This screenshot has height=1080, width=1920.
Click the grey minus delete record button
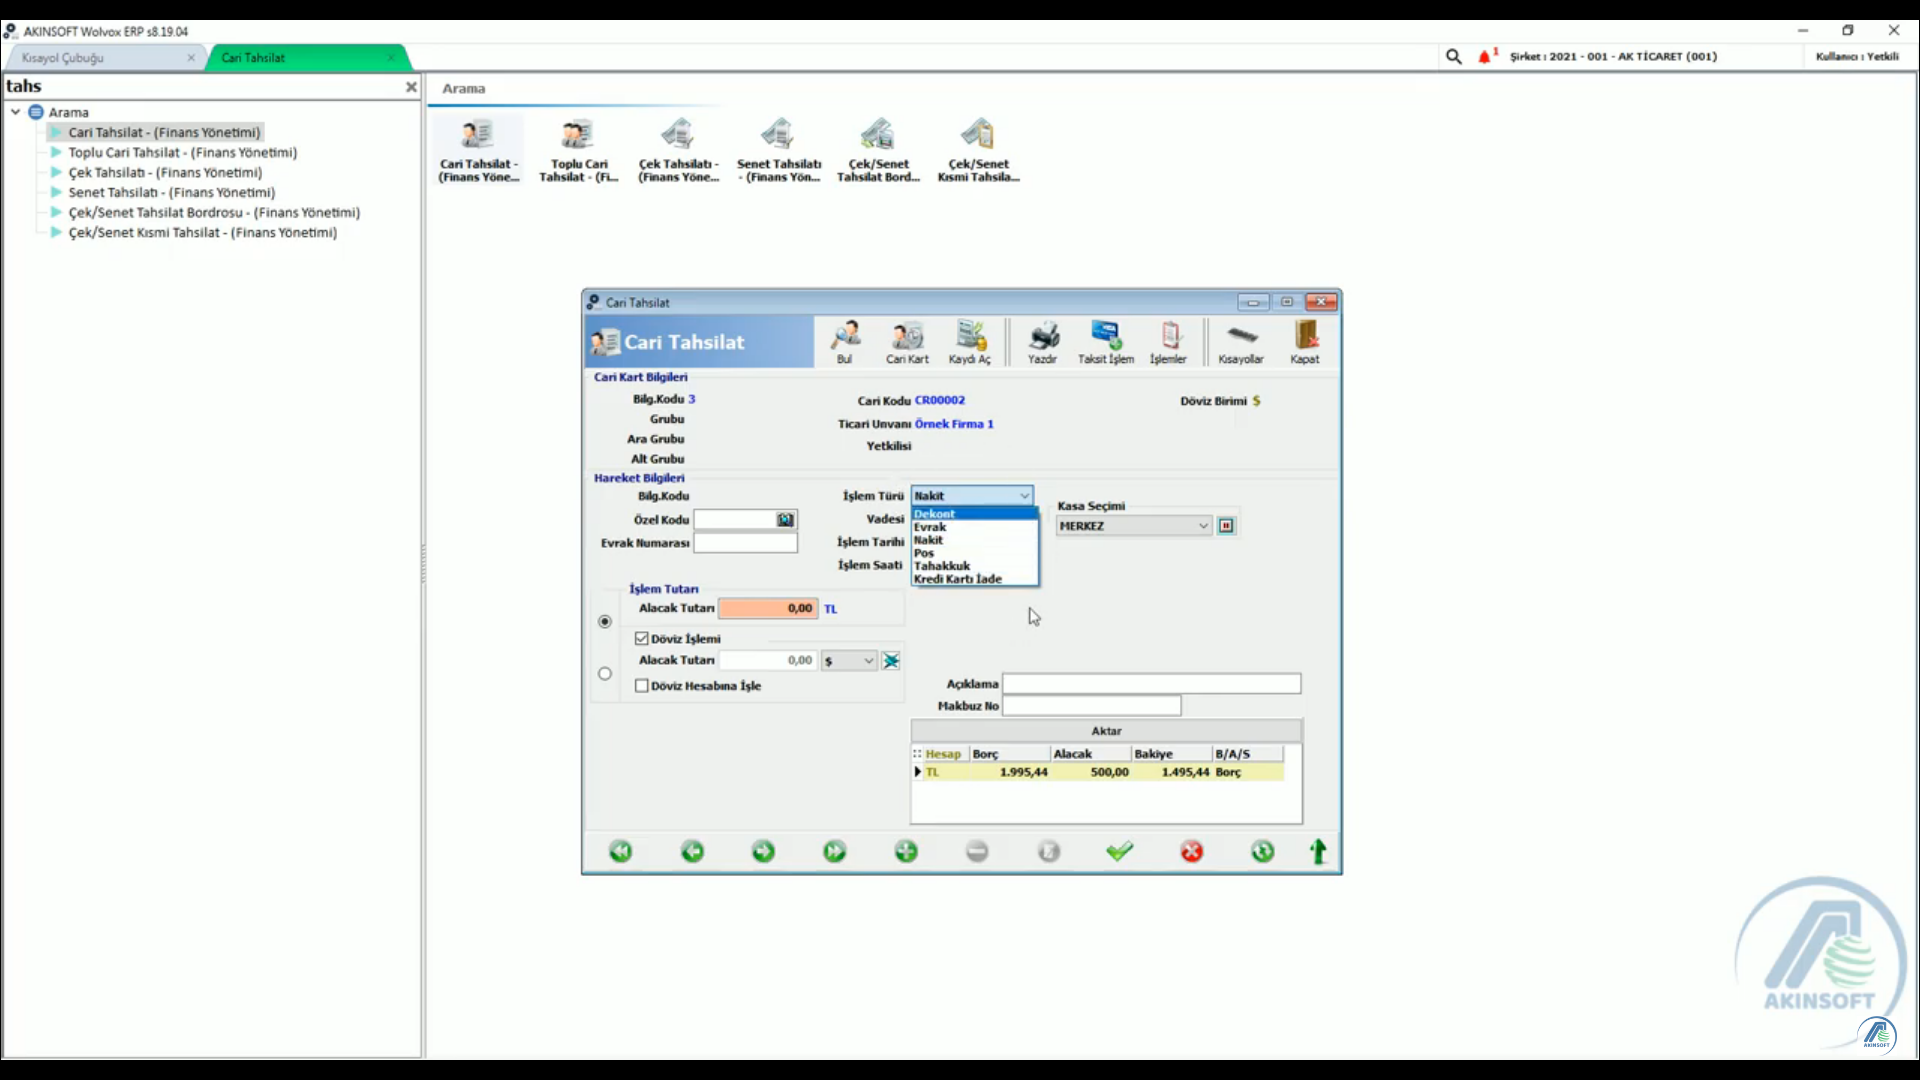(978, 851)
